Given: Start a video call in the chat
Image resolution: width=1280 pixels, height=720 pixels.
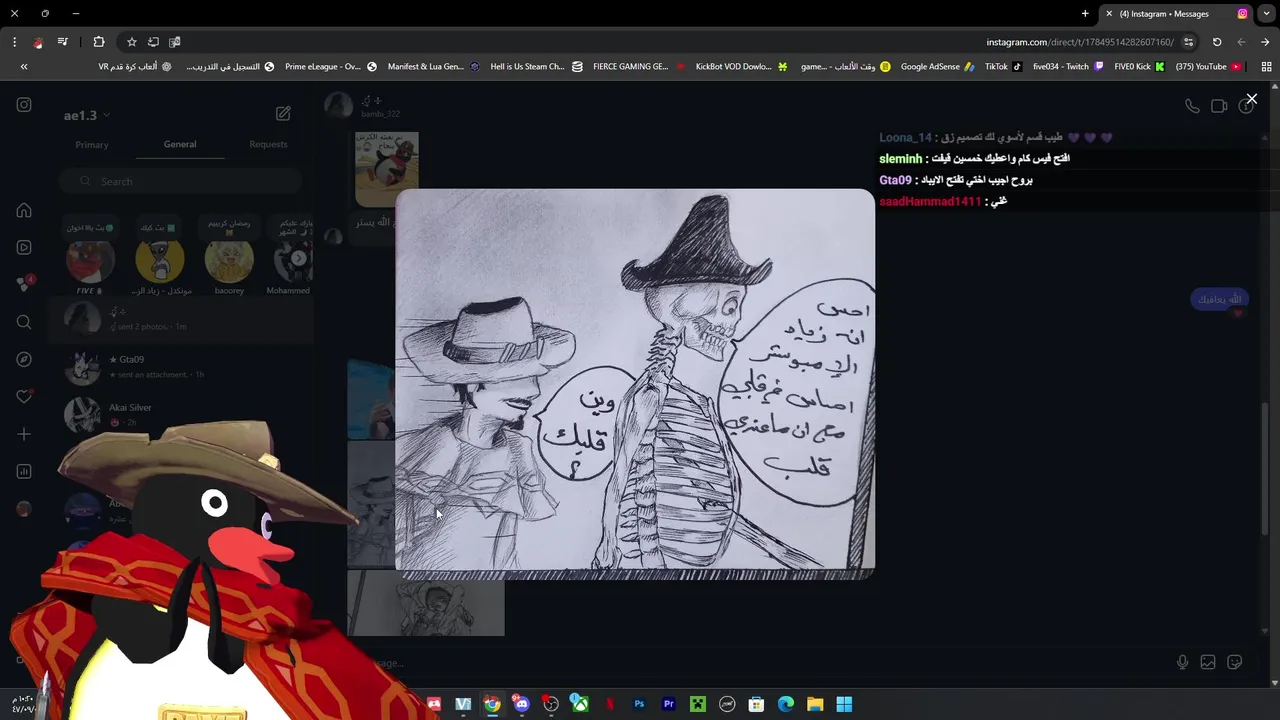Looking at the screenshot, I should click(x=1219, y=106).
